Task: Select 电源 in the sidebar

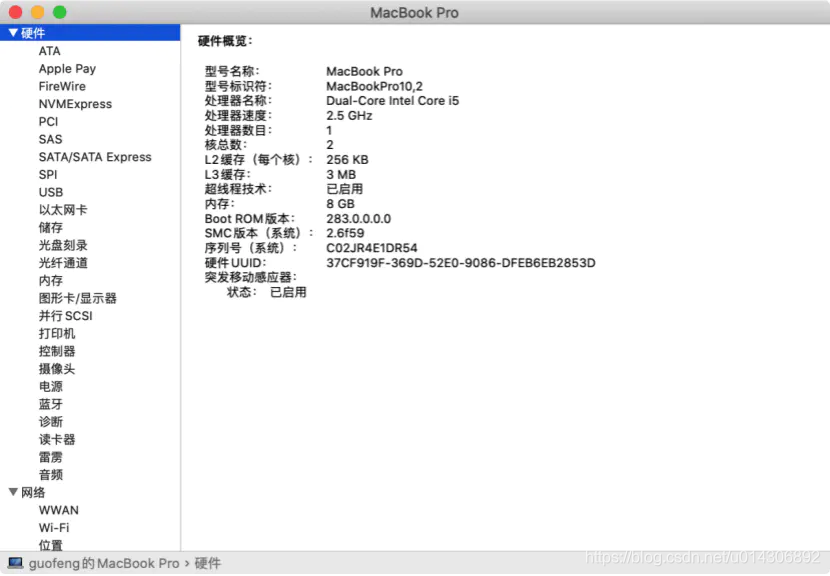Action: pyautogui.click(x=51, y=386)
